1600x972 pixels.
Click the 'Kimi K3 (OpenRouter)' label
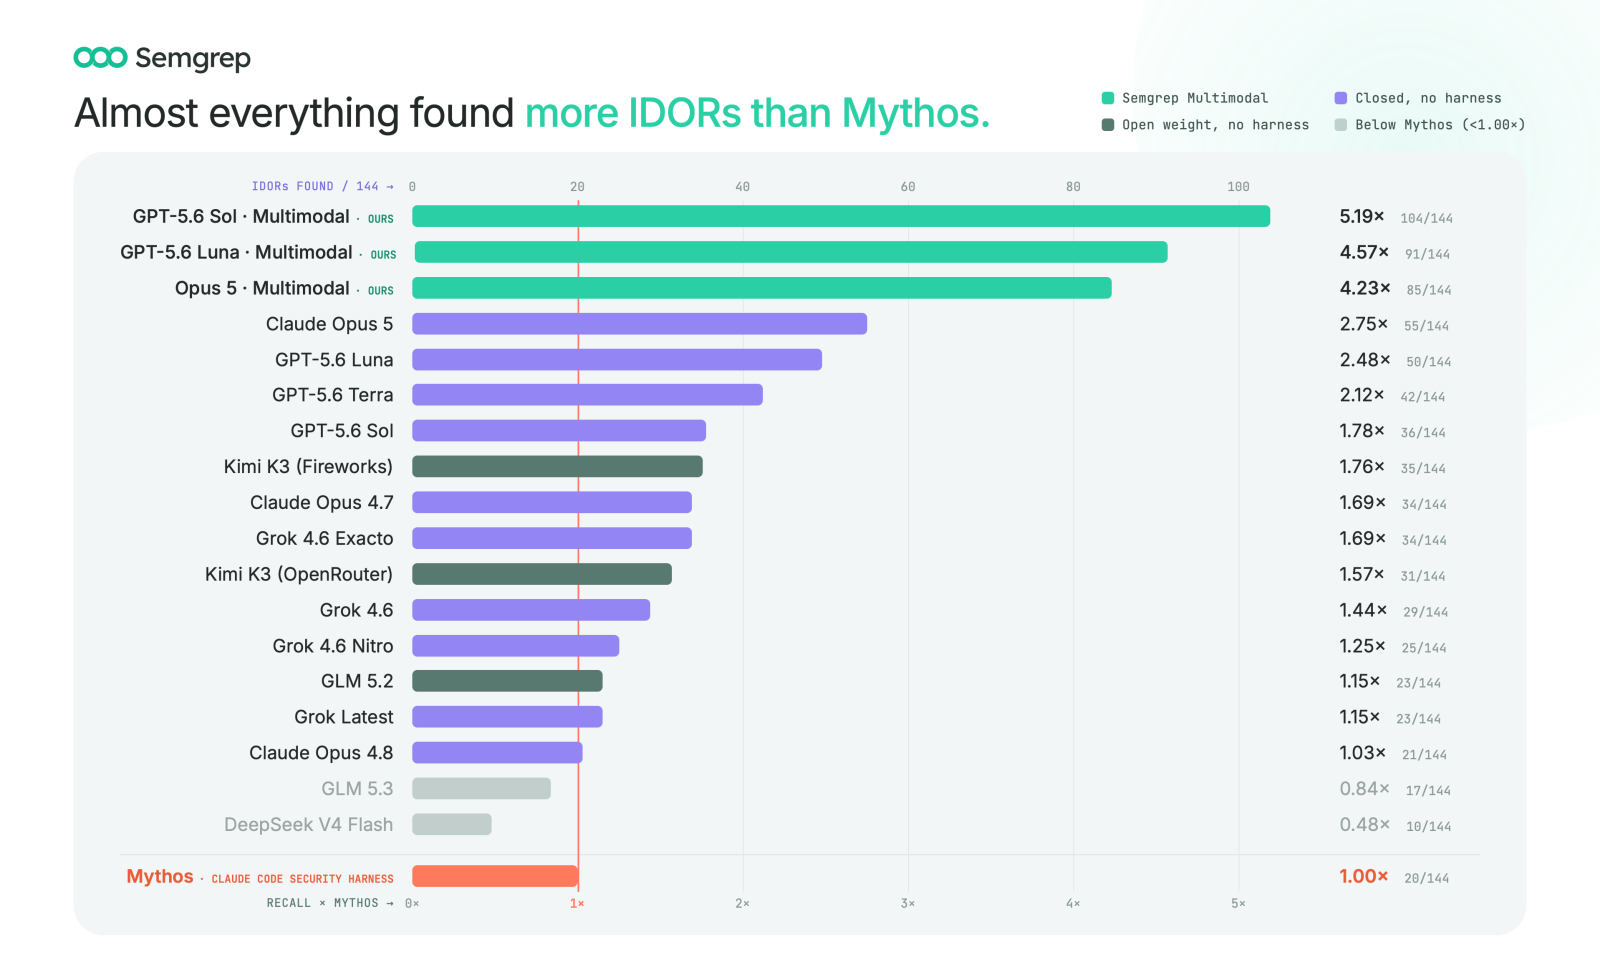click(299, 575)
